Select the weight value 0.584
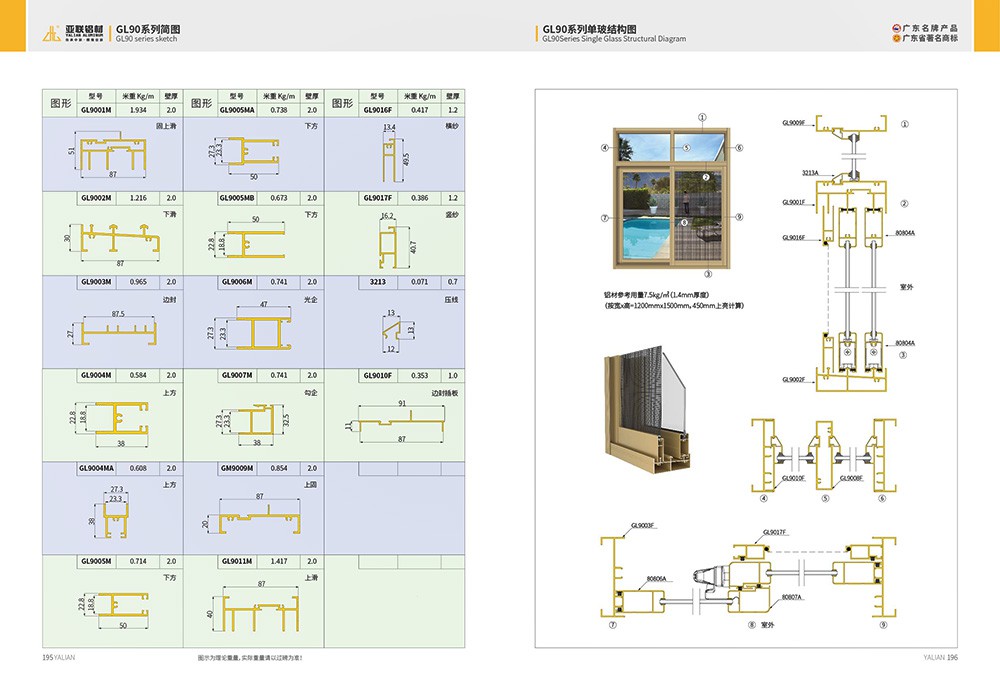 [x=138, y=375]
